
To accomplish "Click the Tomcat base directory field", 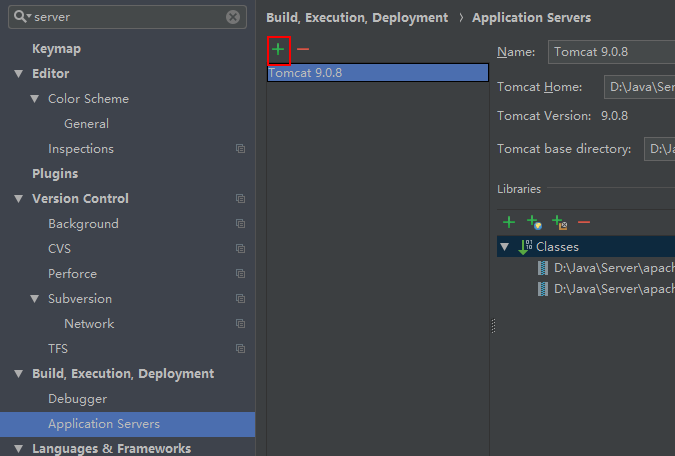I will tap(659, 149).
